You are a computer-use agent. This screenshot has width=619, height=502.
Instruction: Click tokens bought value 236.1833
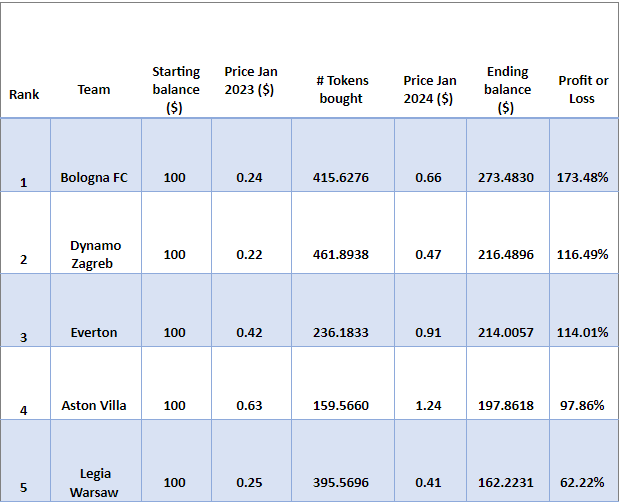[x=341, y=333]
